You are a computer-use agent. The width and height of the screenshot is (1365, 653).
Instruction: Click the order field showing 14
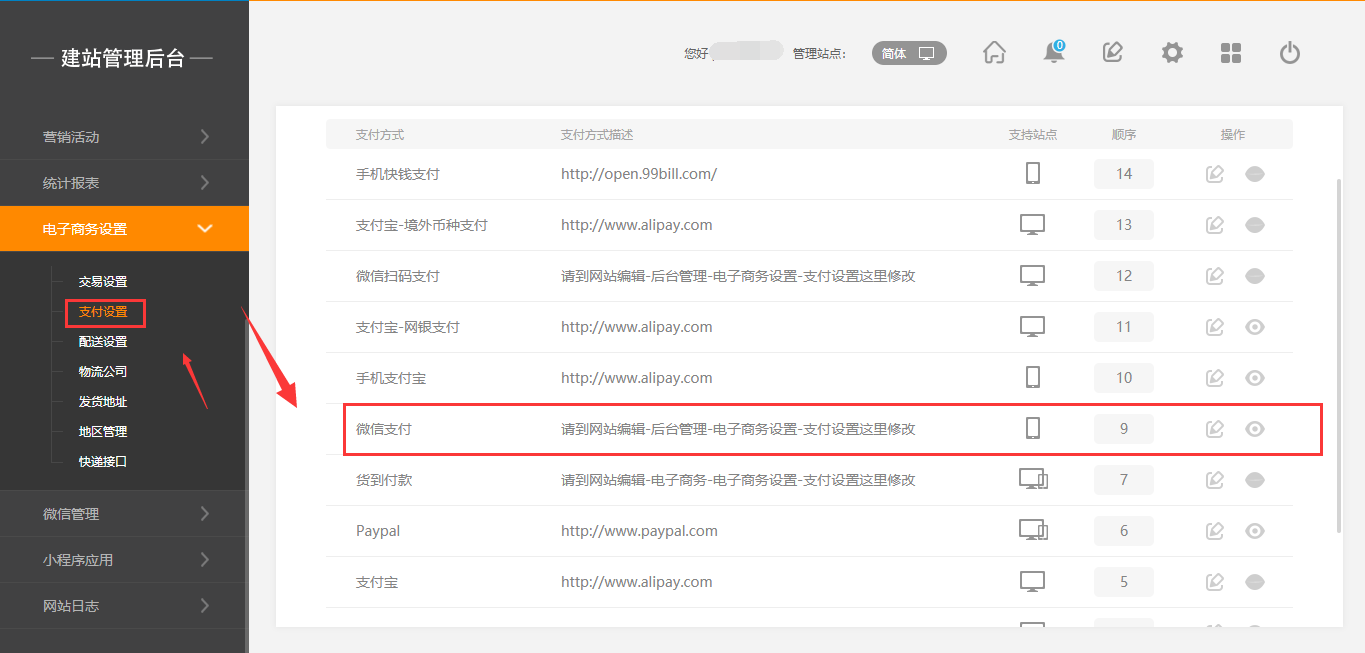(1124, 174)
